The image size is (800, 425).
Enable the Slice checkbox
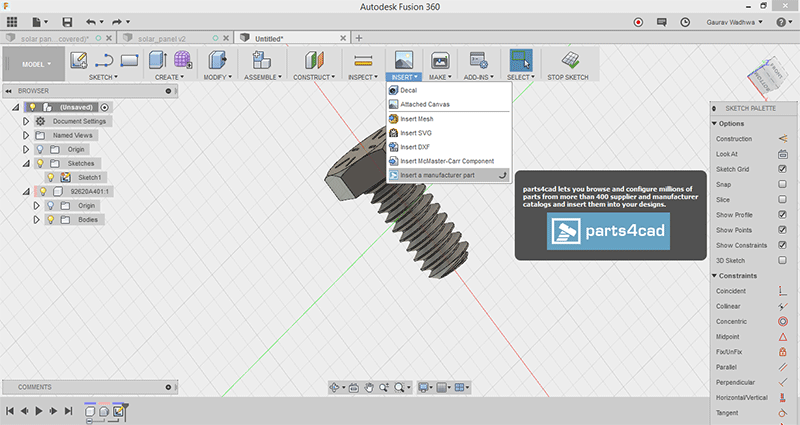click(x=782, y=199)
